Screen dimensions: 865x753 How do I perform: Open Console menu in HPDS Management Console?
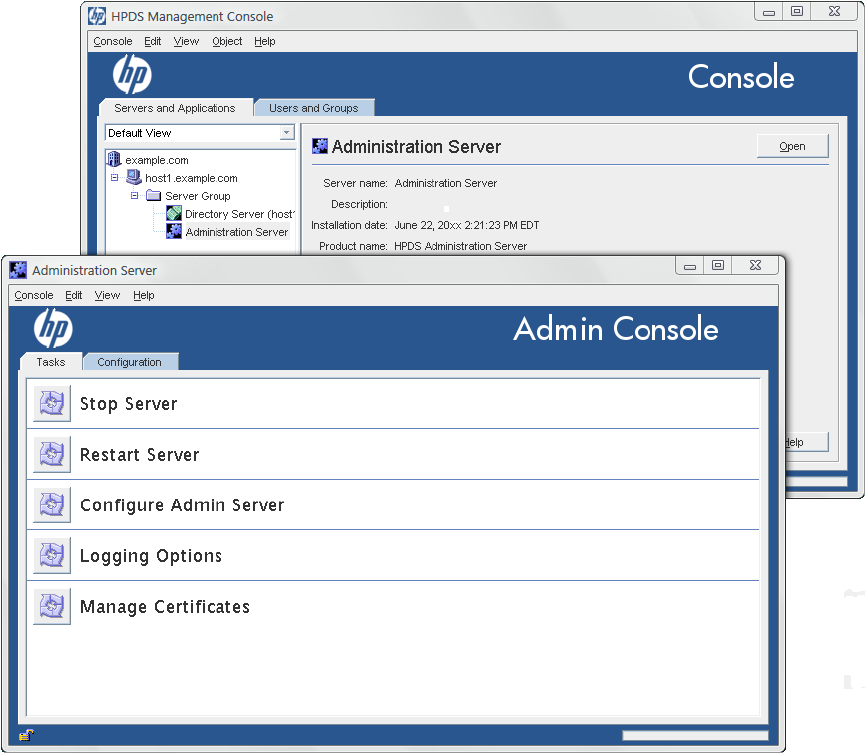click(x=113, y=41)
